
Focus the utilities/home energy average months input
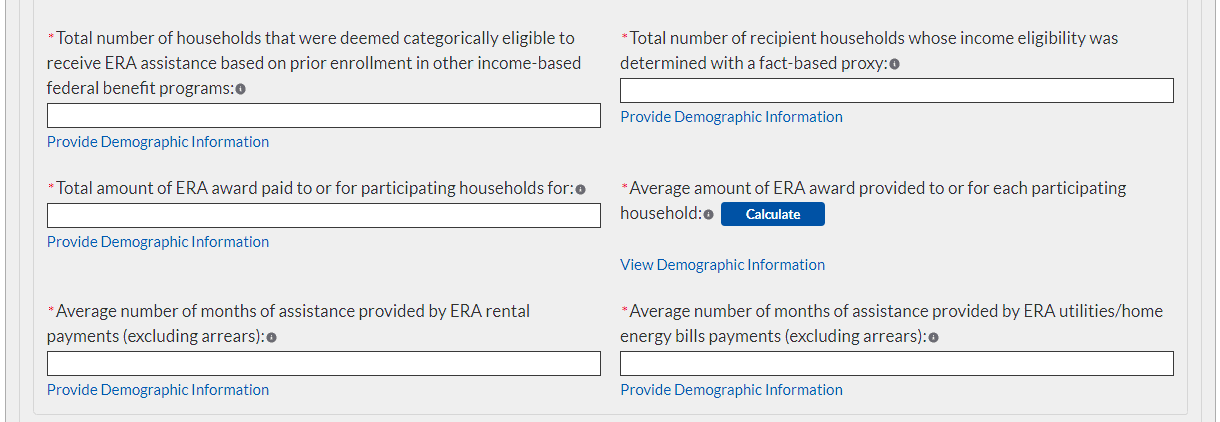pos(896,364)
